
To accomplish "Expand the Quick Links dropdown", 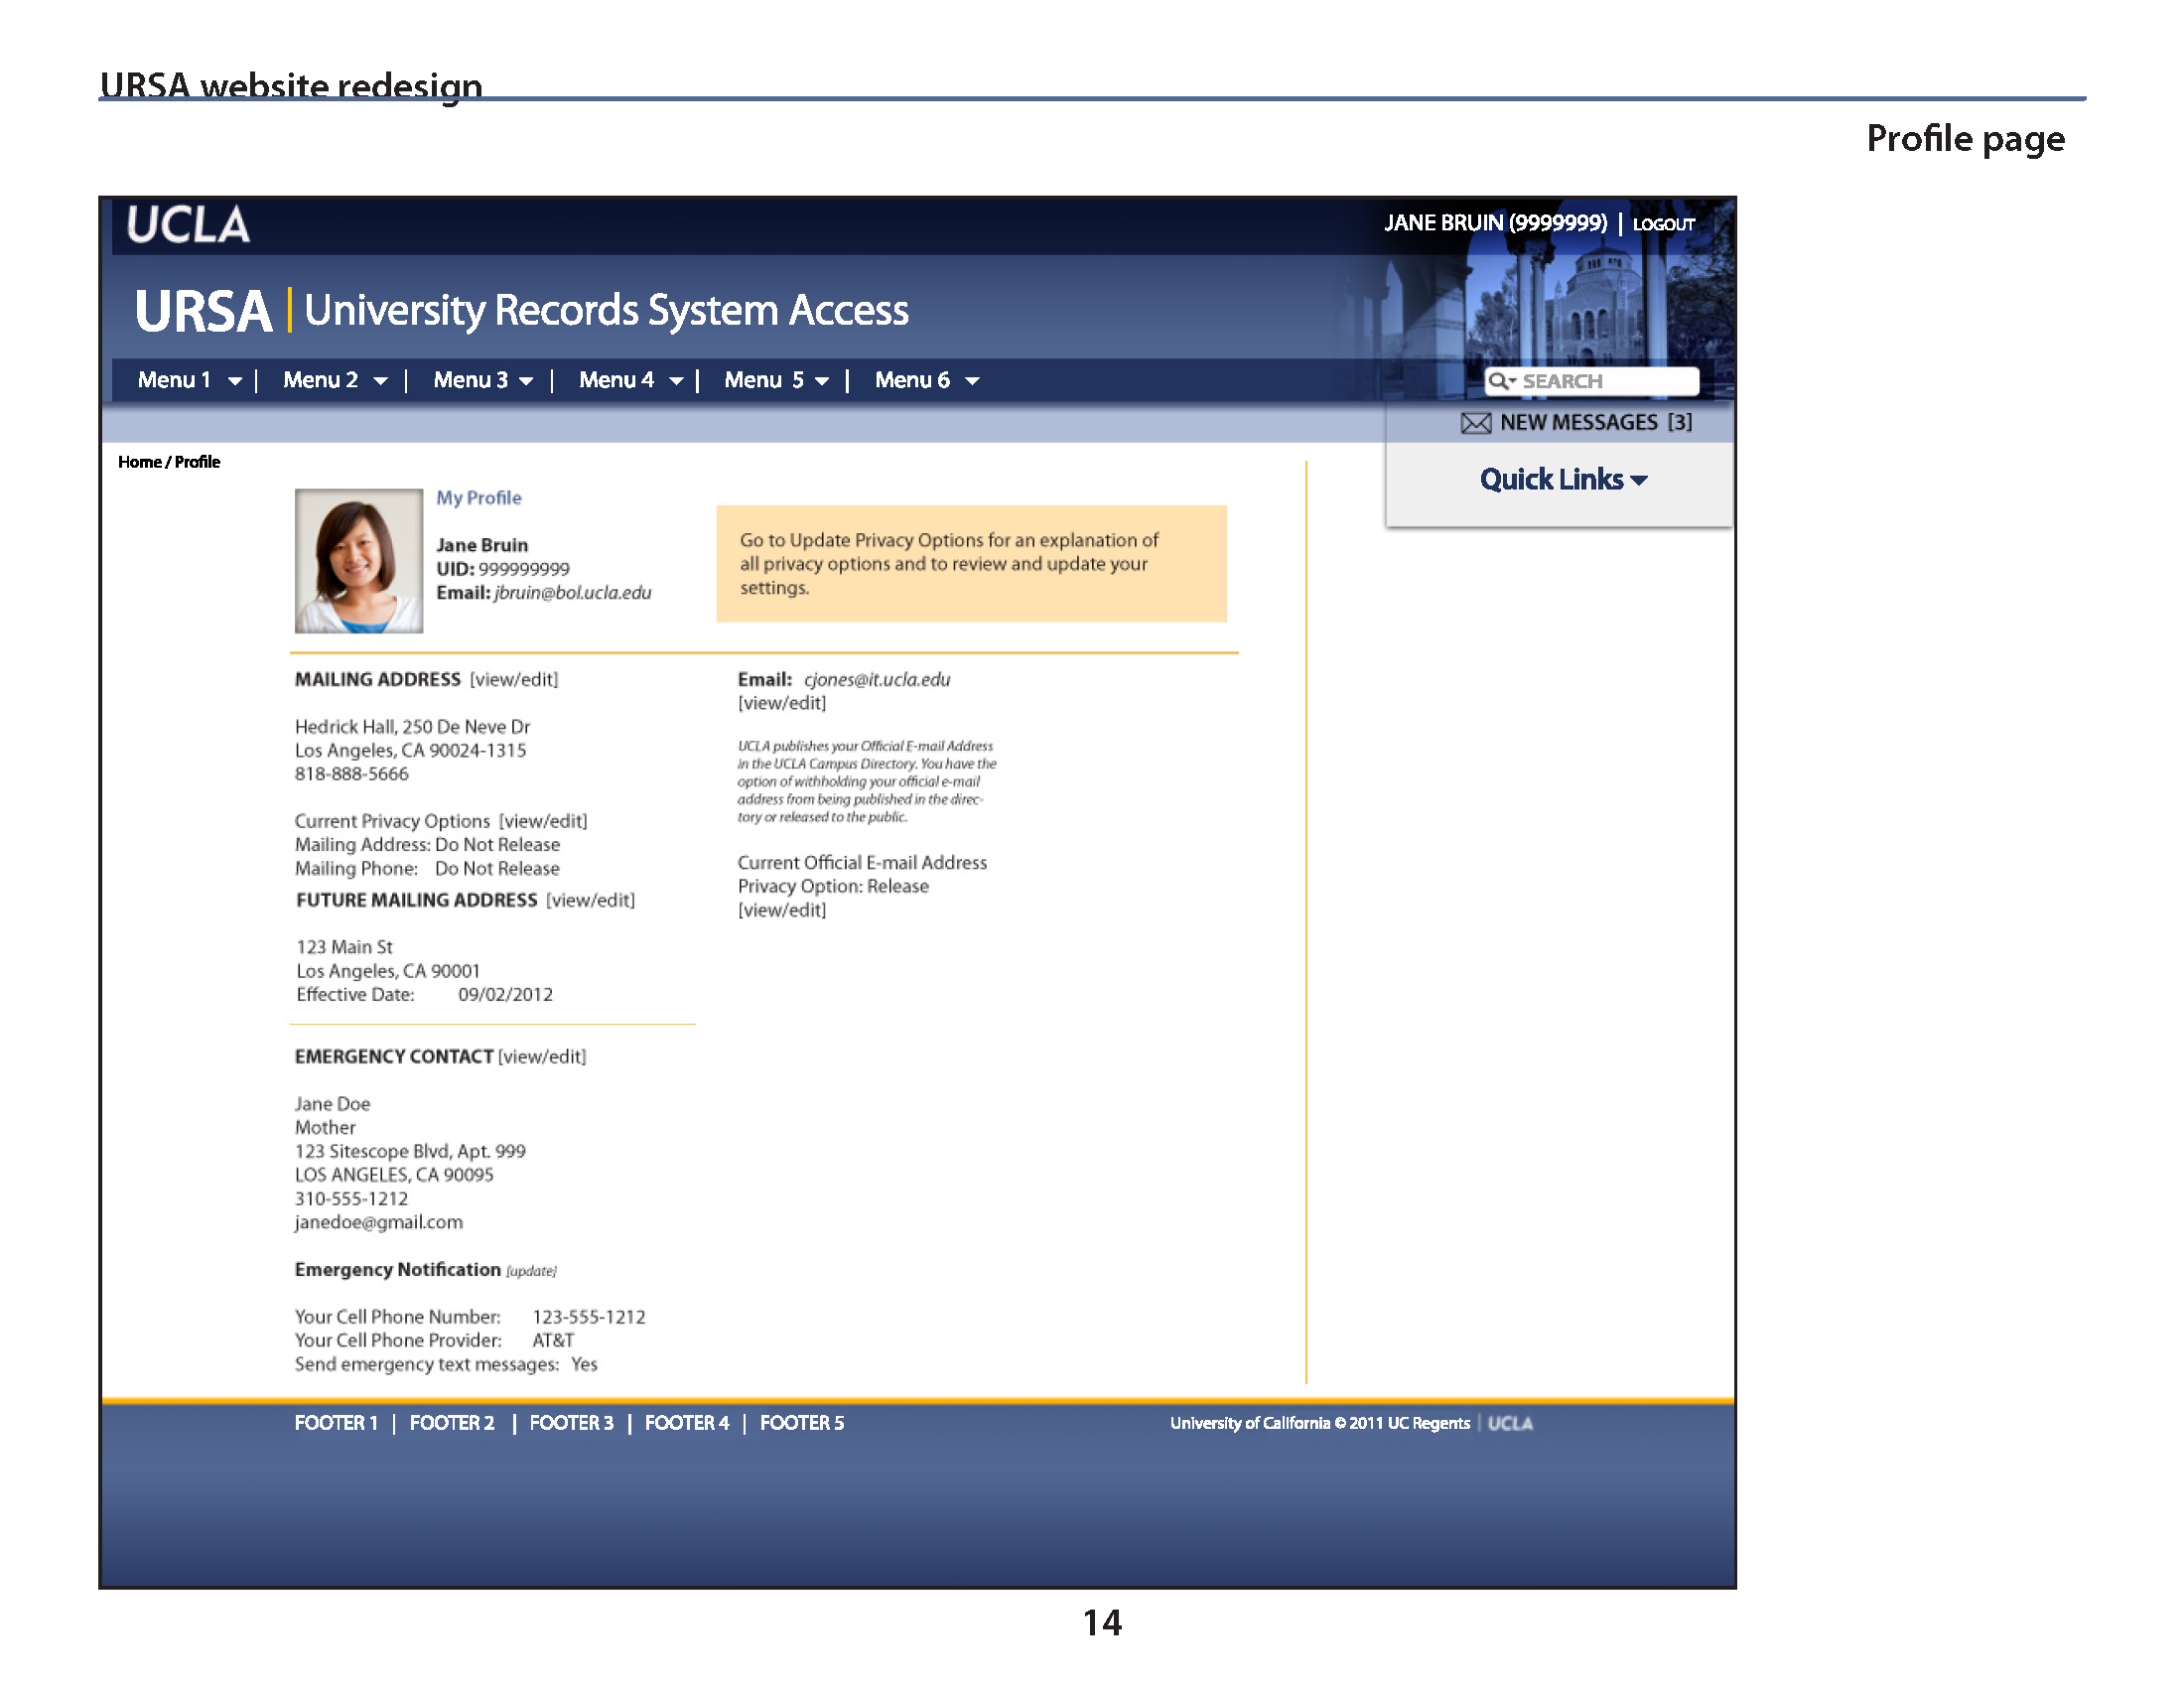I will (x=1563, y=480).
